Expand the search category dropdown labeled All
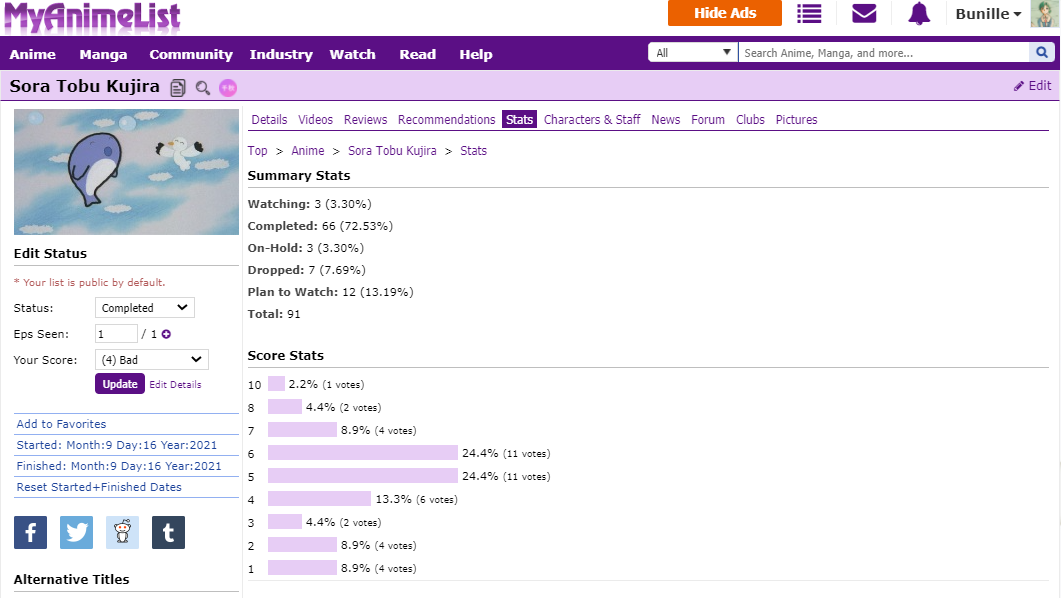1061x598 pixels. pos(693,53)
